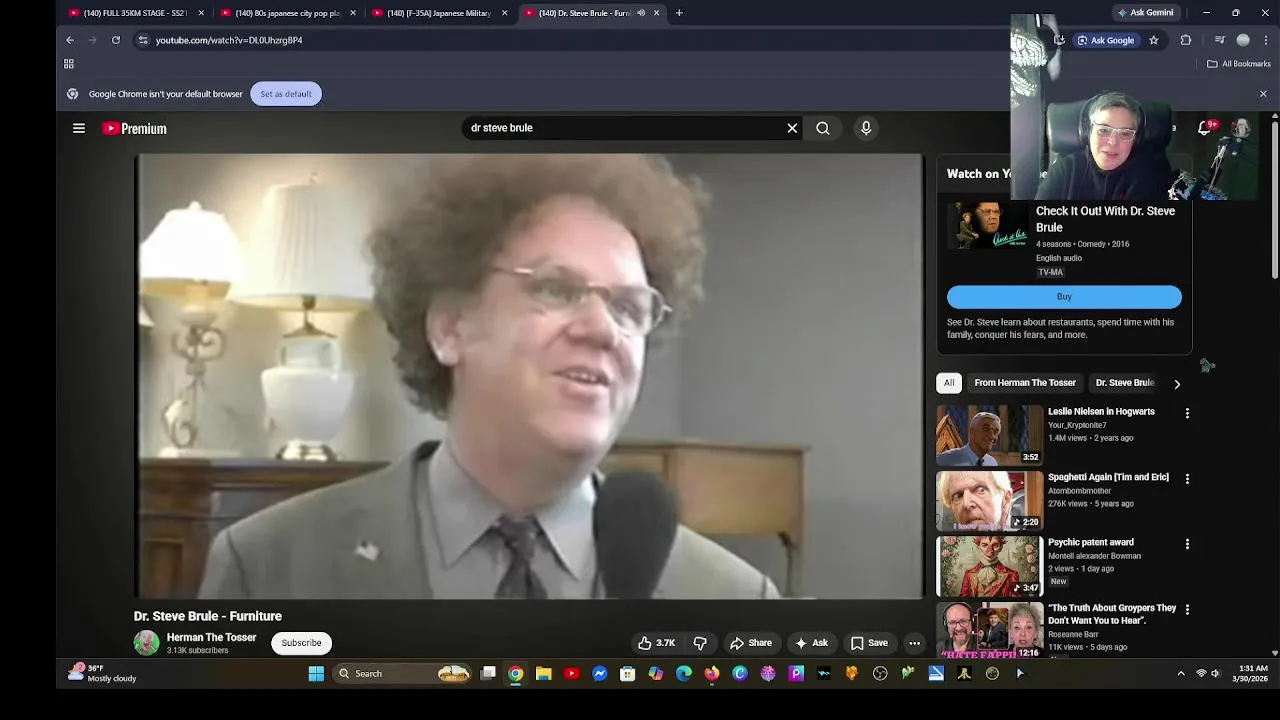This screenshot has height=720, width=1280.
Task: Click the video player frame
Action: coord(530,376)
